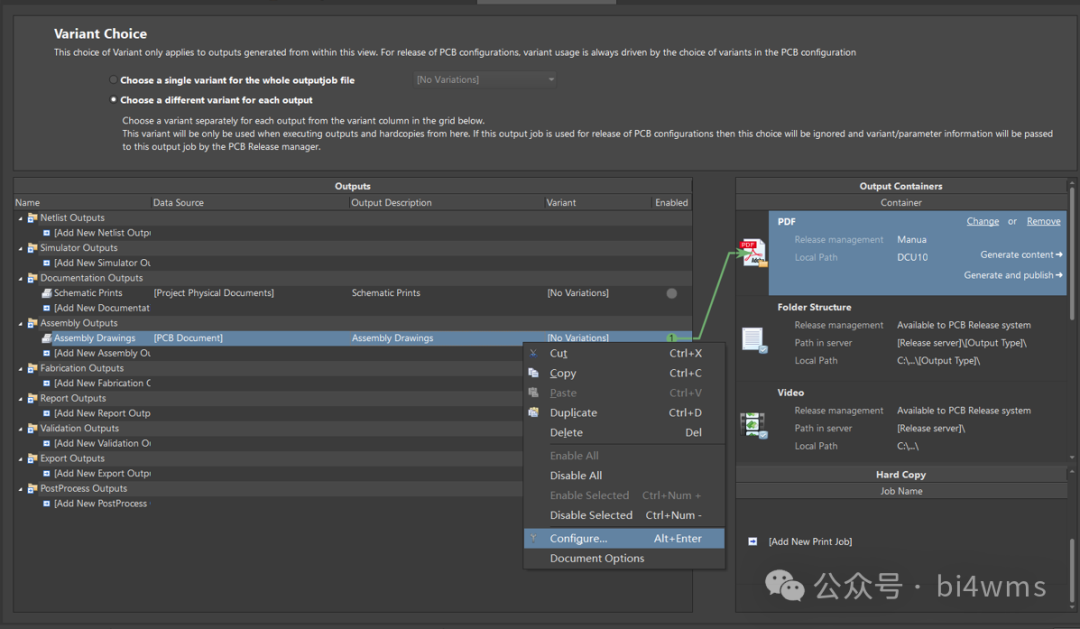Viewport: 1080px width, 629px height.
Task: Click the PDF container icon
Action: 752,252
